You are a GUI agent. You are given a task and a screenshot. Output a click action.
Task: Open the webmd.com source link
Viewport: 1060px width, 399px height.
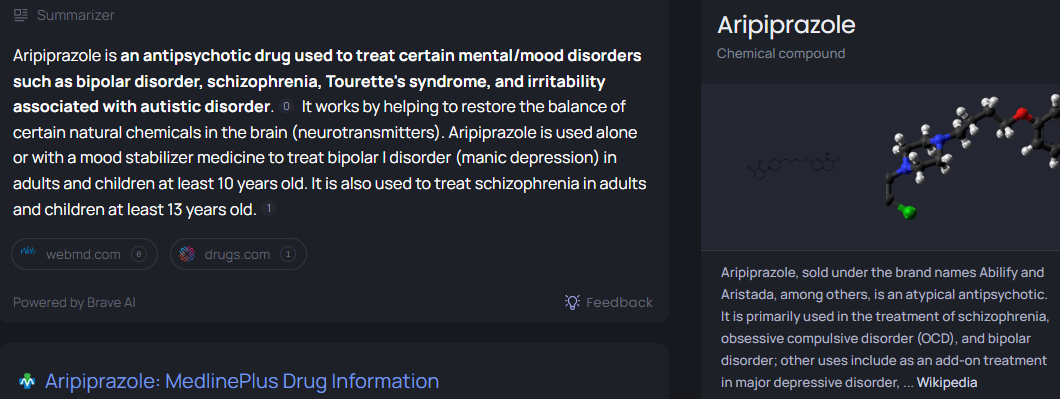coord(85,254)
